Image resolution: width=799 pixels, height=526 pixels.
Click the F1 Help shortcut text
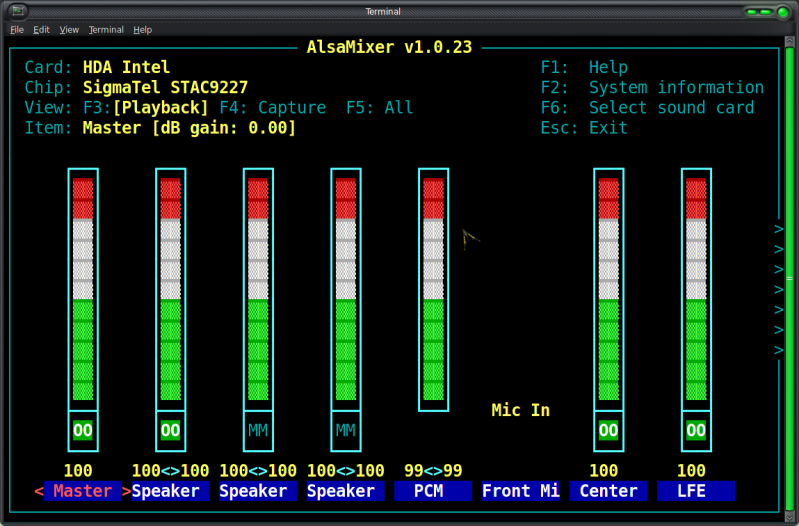pos(584,67)
